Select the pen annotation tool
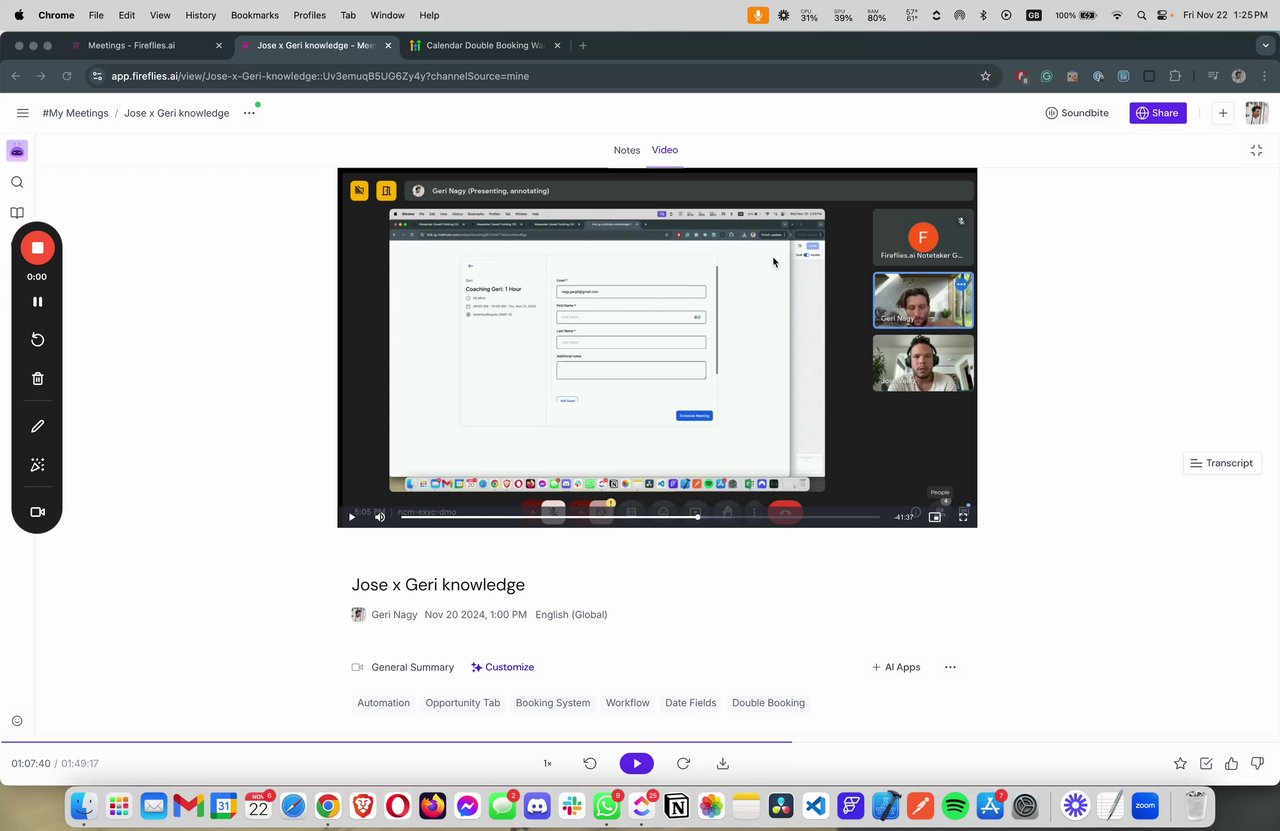 tap(37, 426)
